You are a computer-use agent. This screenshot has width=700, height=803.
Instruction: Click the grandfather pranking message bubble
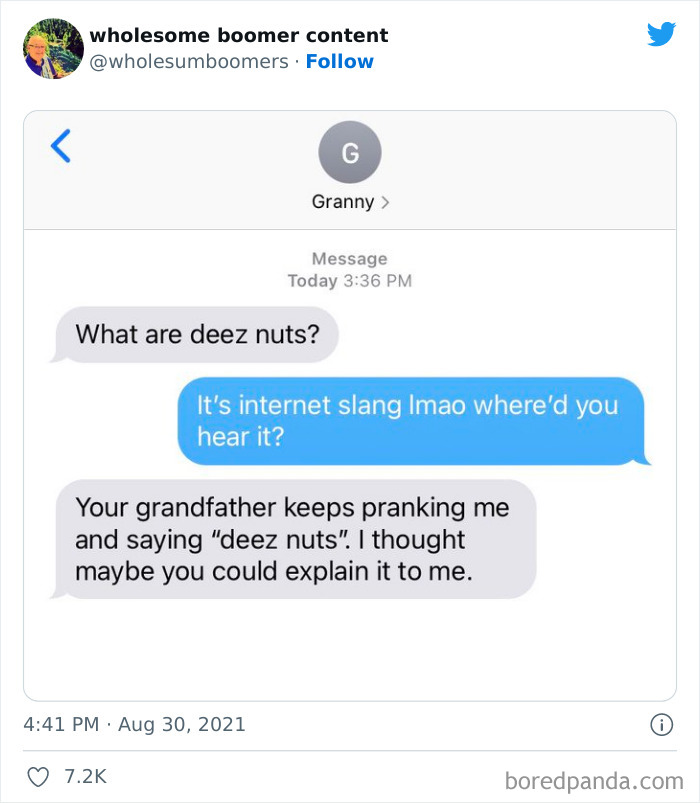point(293,540)
